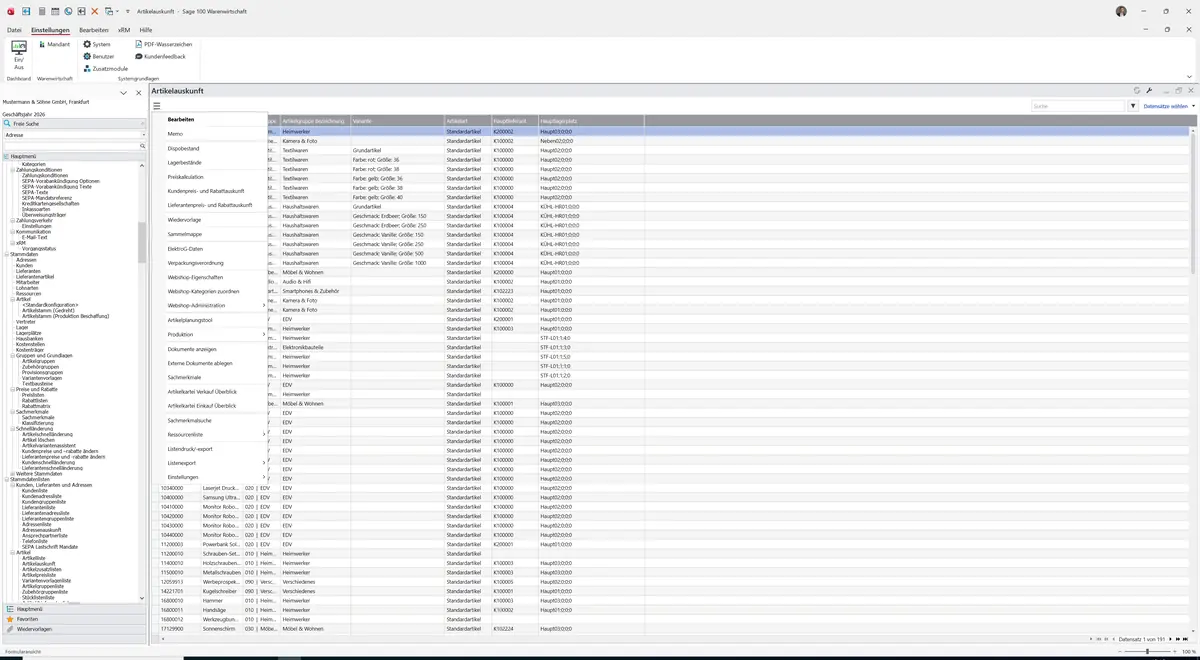Open the hamburger menu in Artikelauskunft
The width and height of the screenshot is (1200, 660).
pos(157,105)
